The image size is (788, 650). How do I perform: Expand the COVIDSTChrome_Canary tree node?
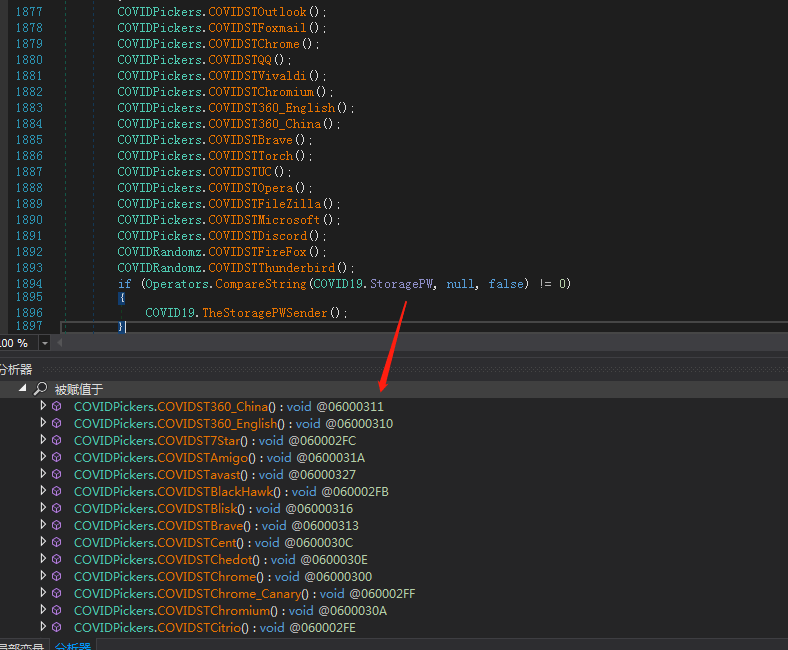43,593
